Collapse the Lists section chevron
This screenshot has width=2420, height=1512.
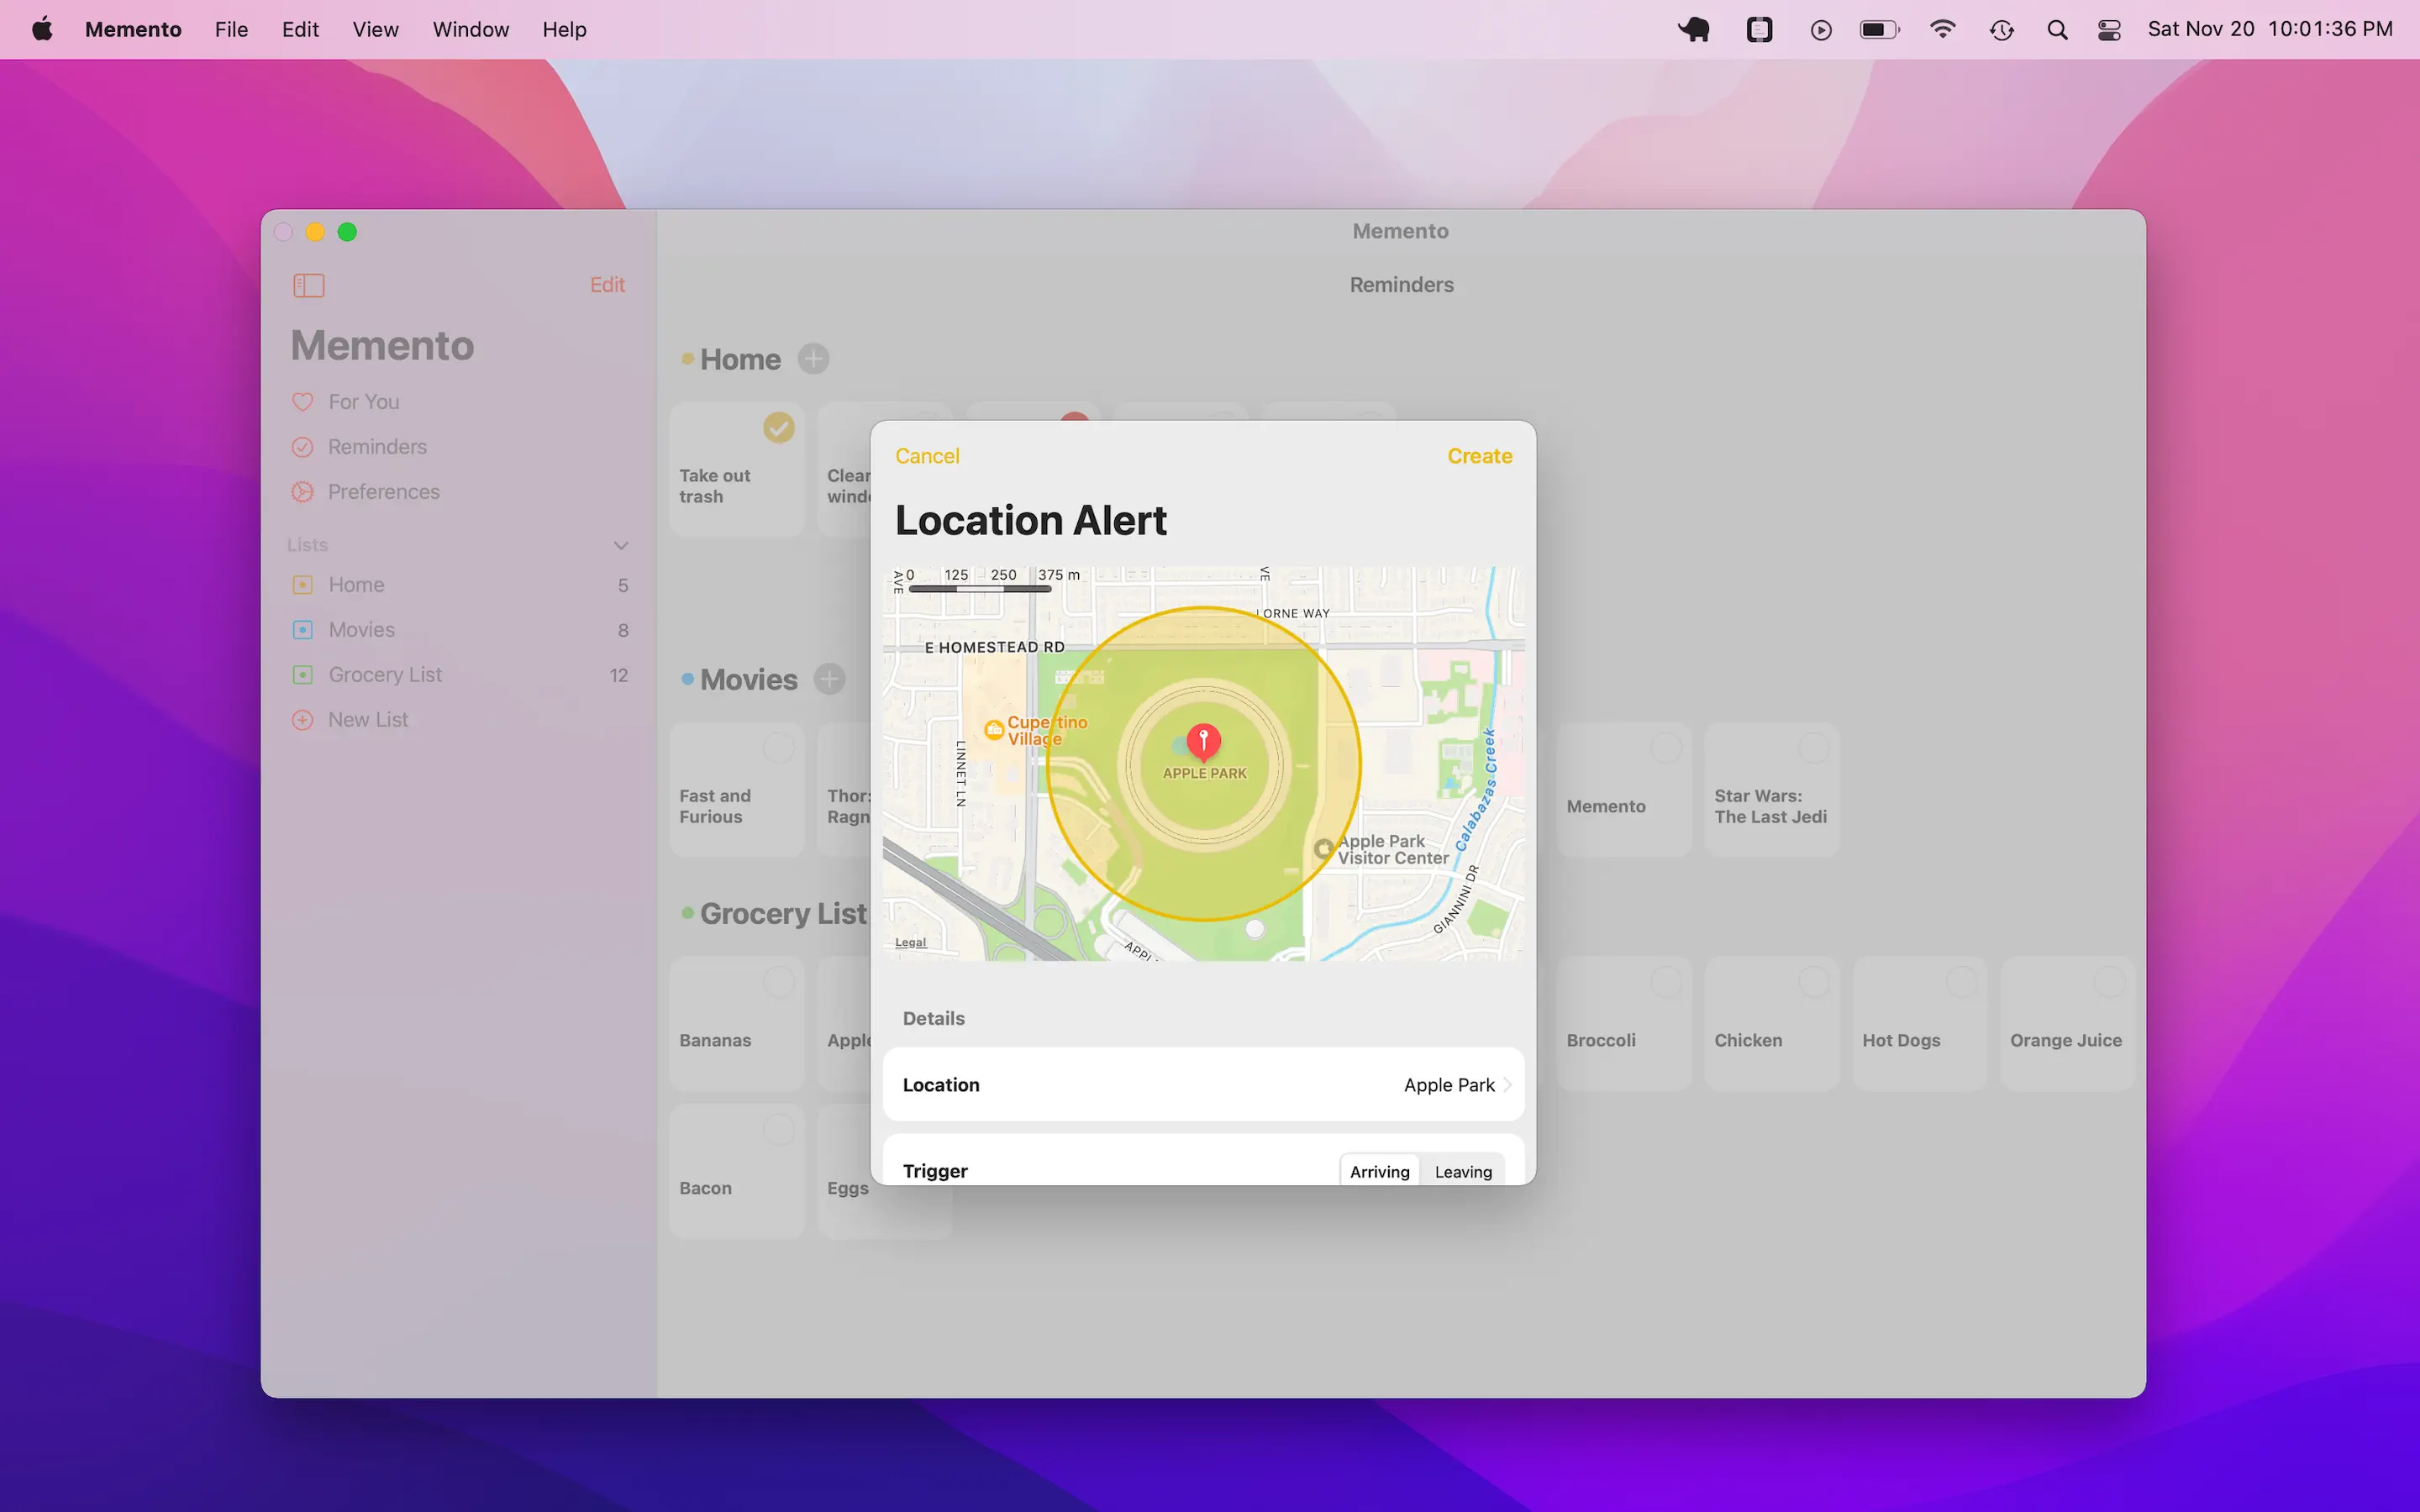click(621, 545)
